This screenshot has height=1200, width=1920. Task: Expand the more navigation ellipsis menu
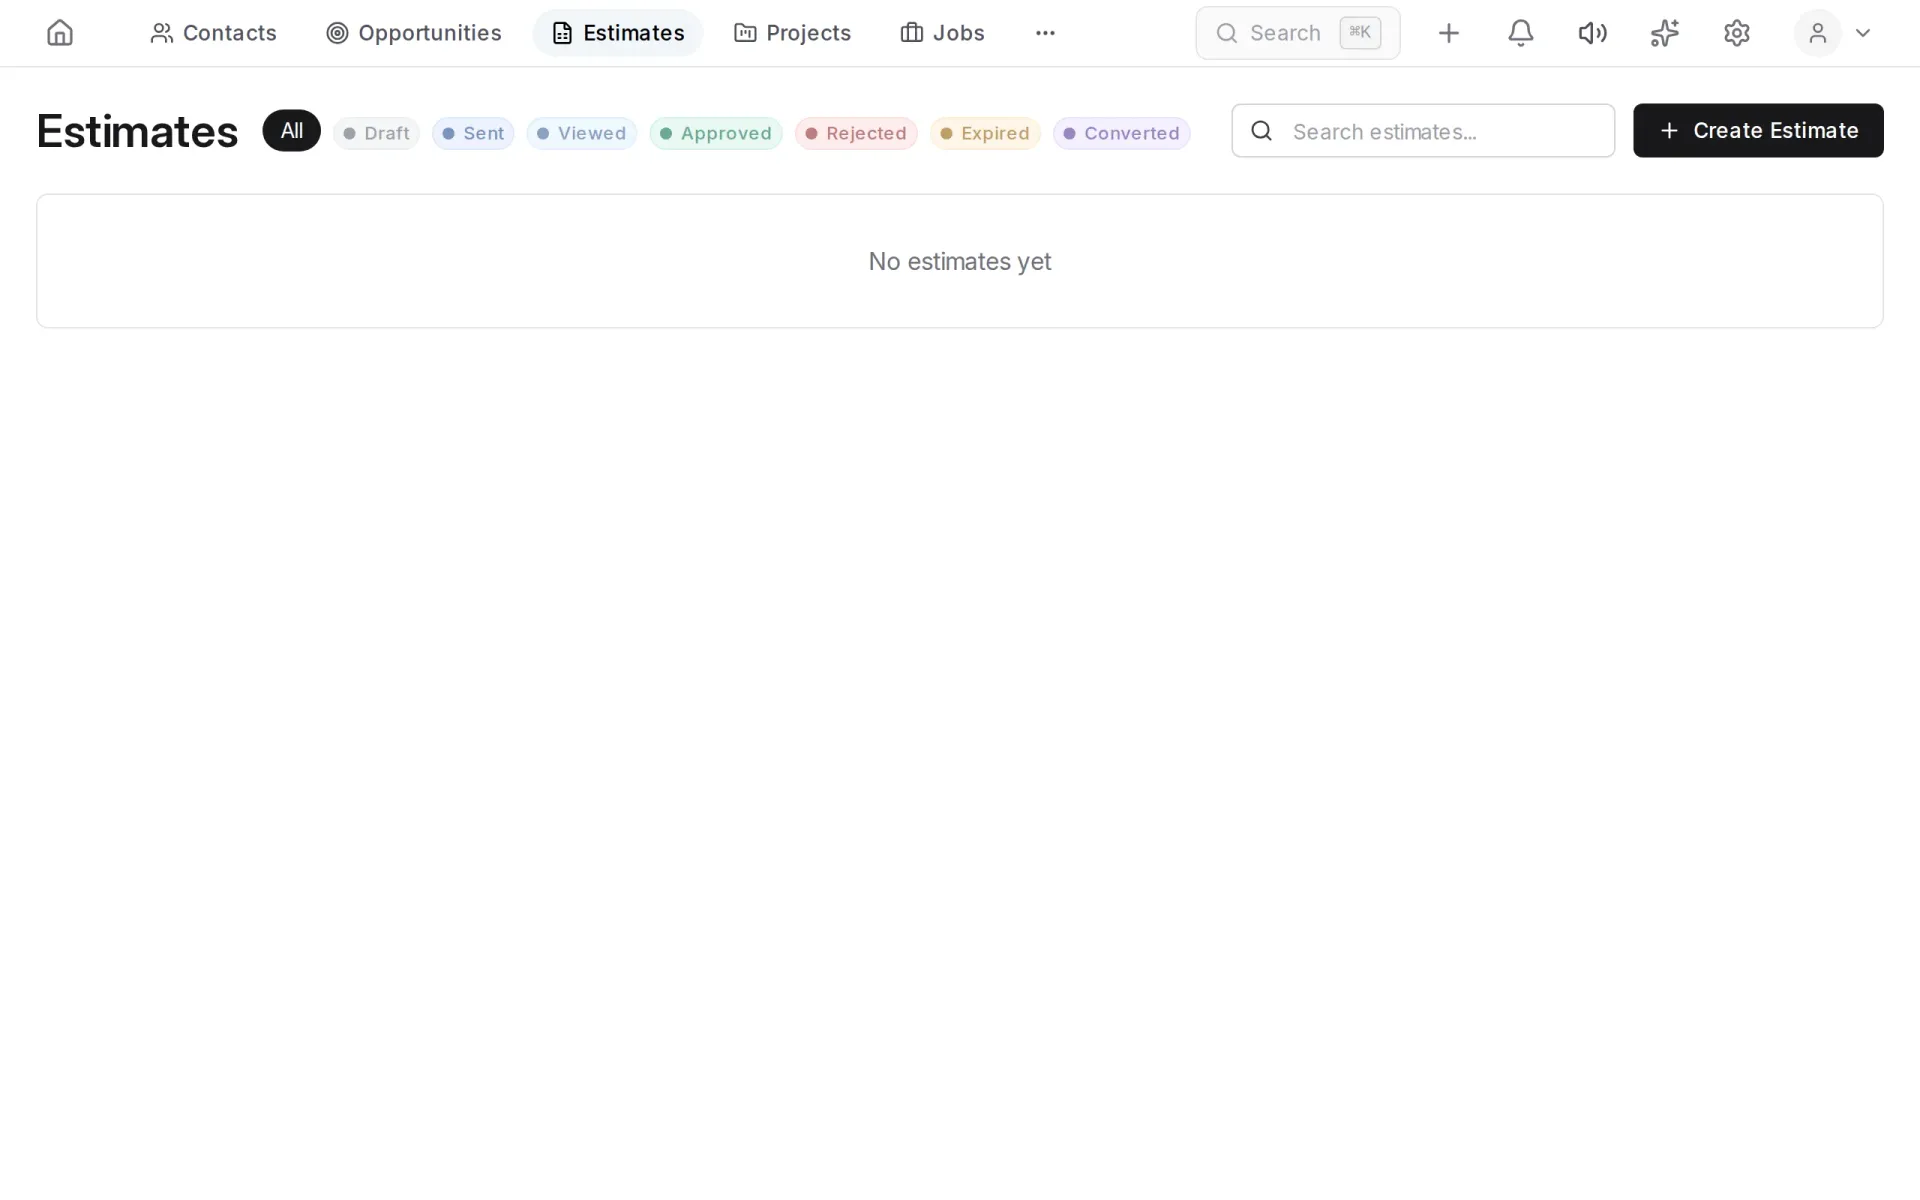1045,33
